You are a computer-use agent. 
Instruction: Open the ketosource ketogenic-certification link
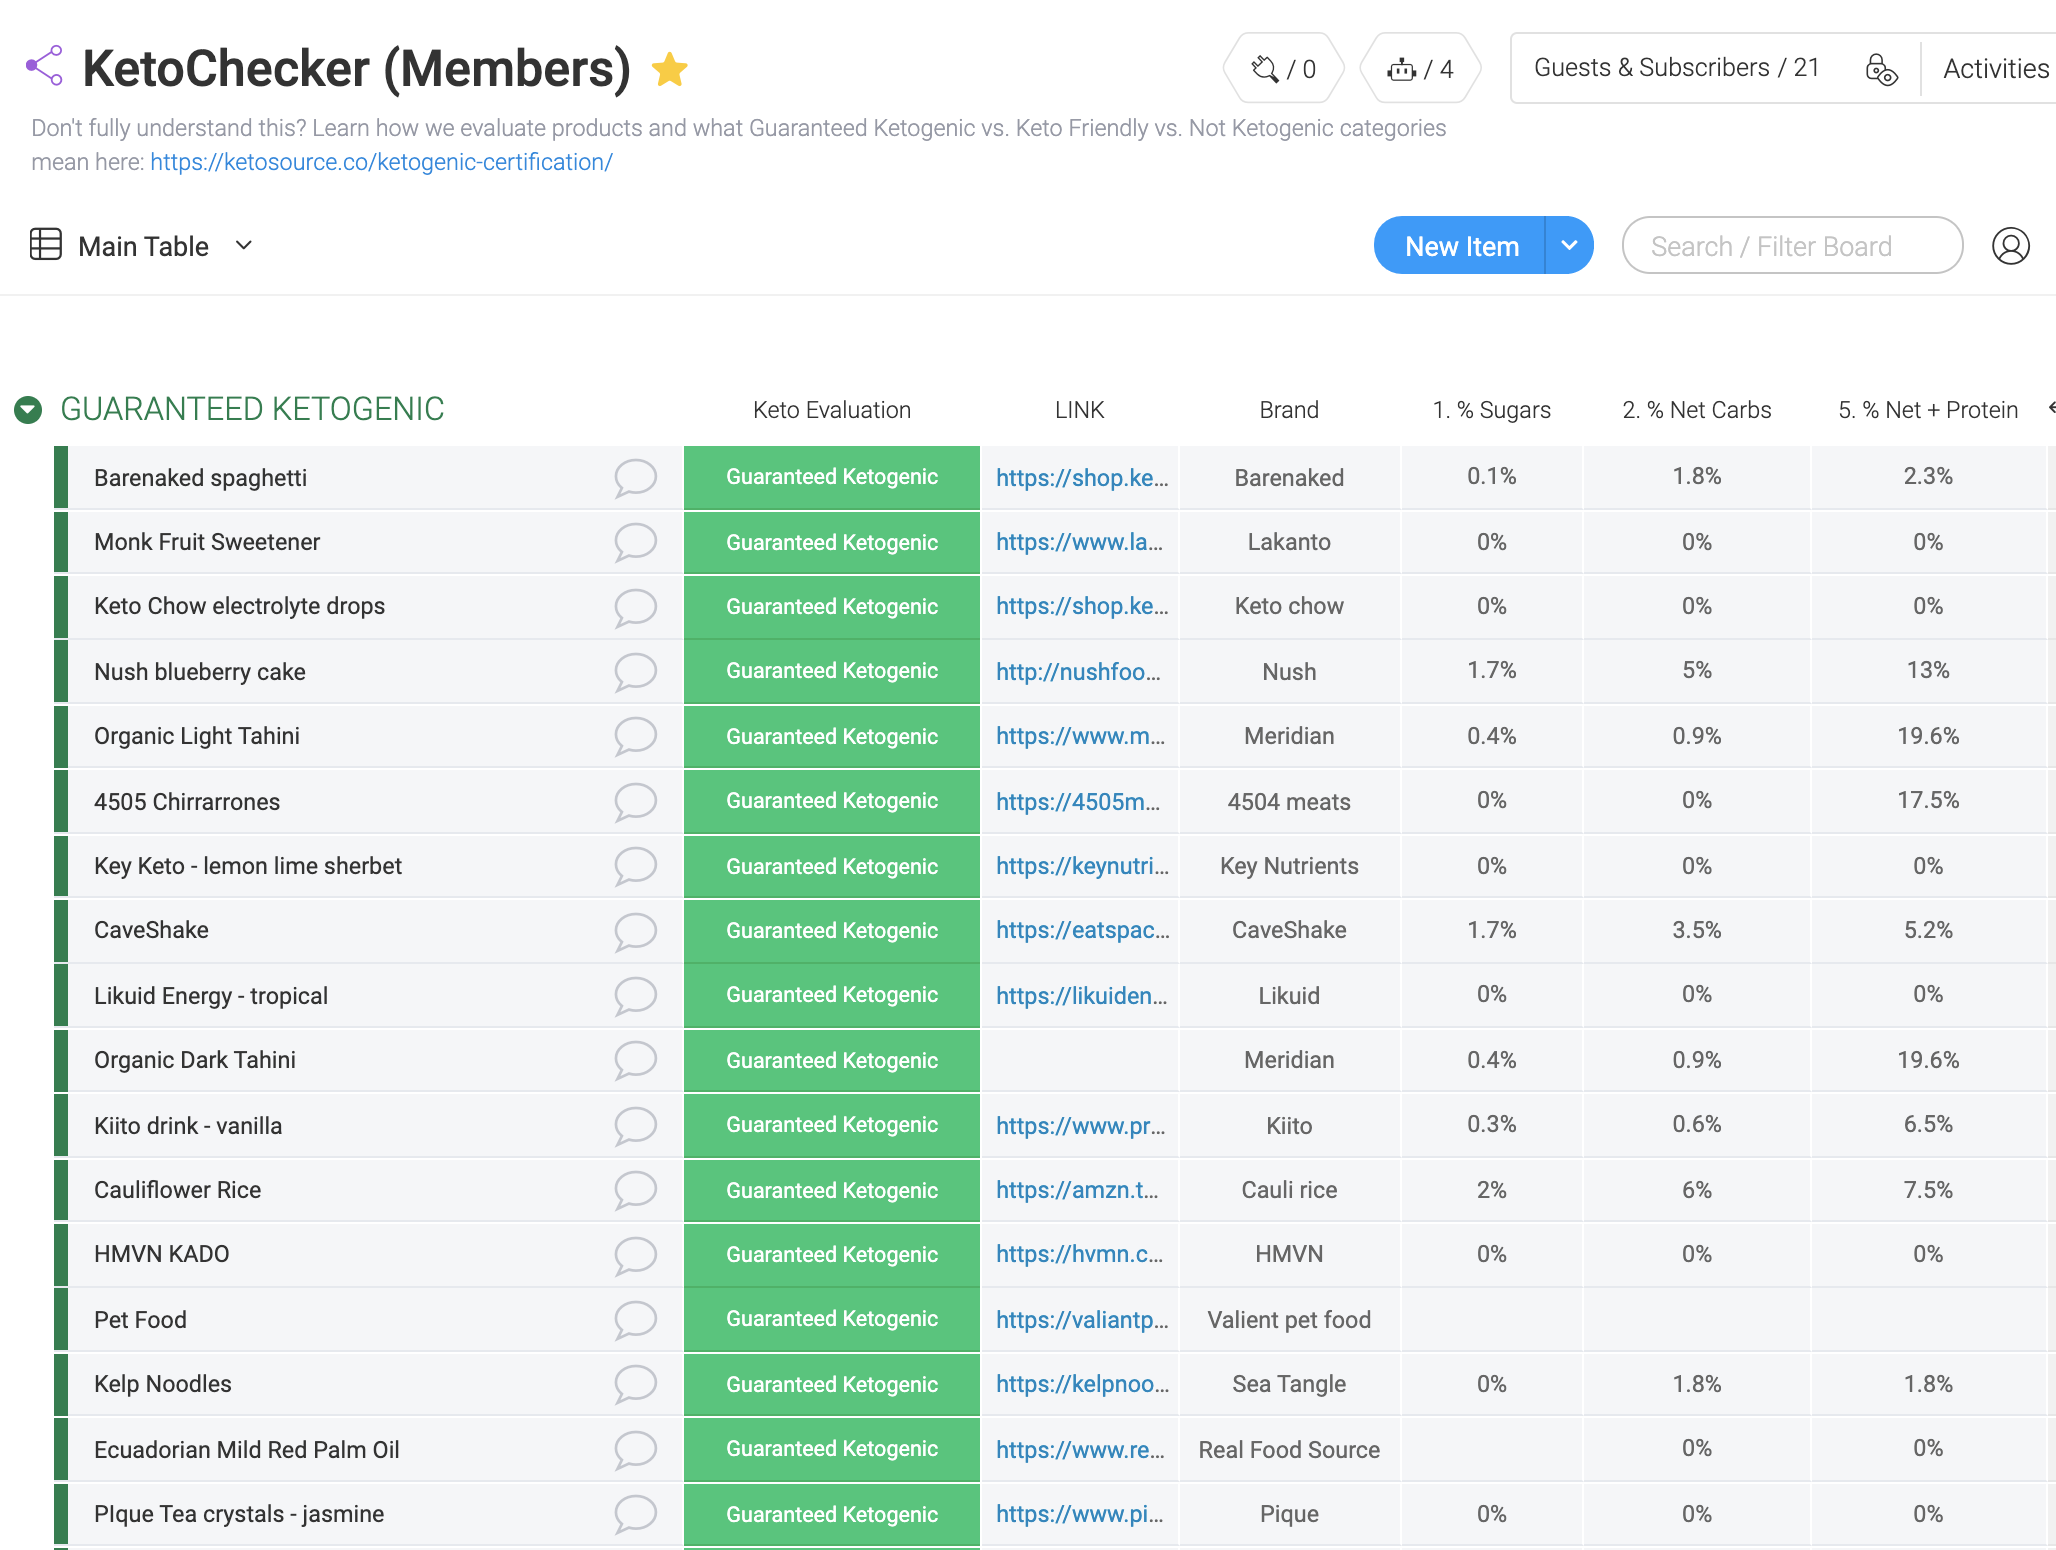click(x=381, y=162)
